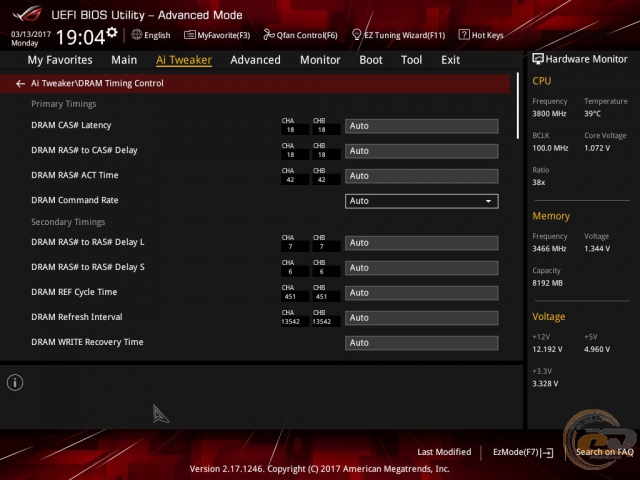640x480 pixels.
Task: Expand DRAM Command Rate dropdown arrow
Action: [x=488, y=201]
